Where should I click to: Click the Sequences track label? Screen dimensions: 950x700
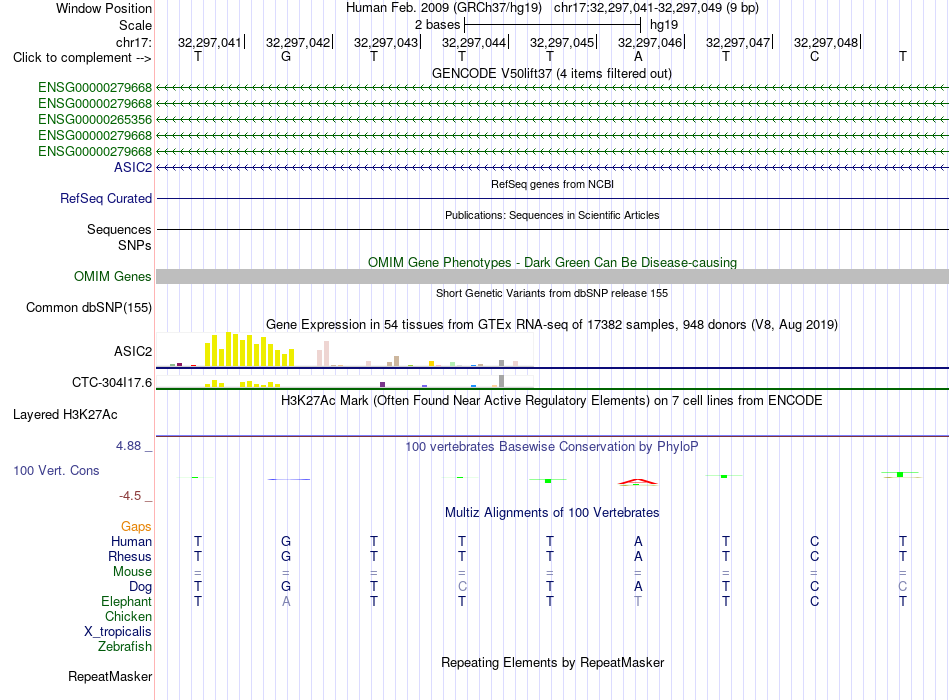point(119,229)
